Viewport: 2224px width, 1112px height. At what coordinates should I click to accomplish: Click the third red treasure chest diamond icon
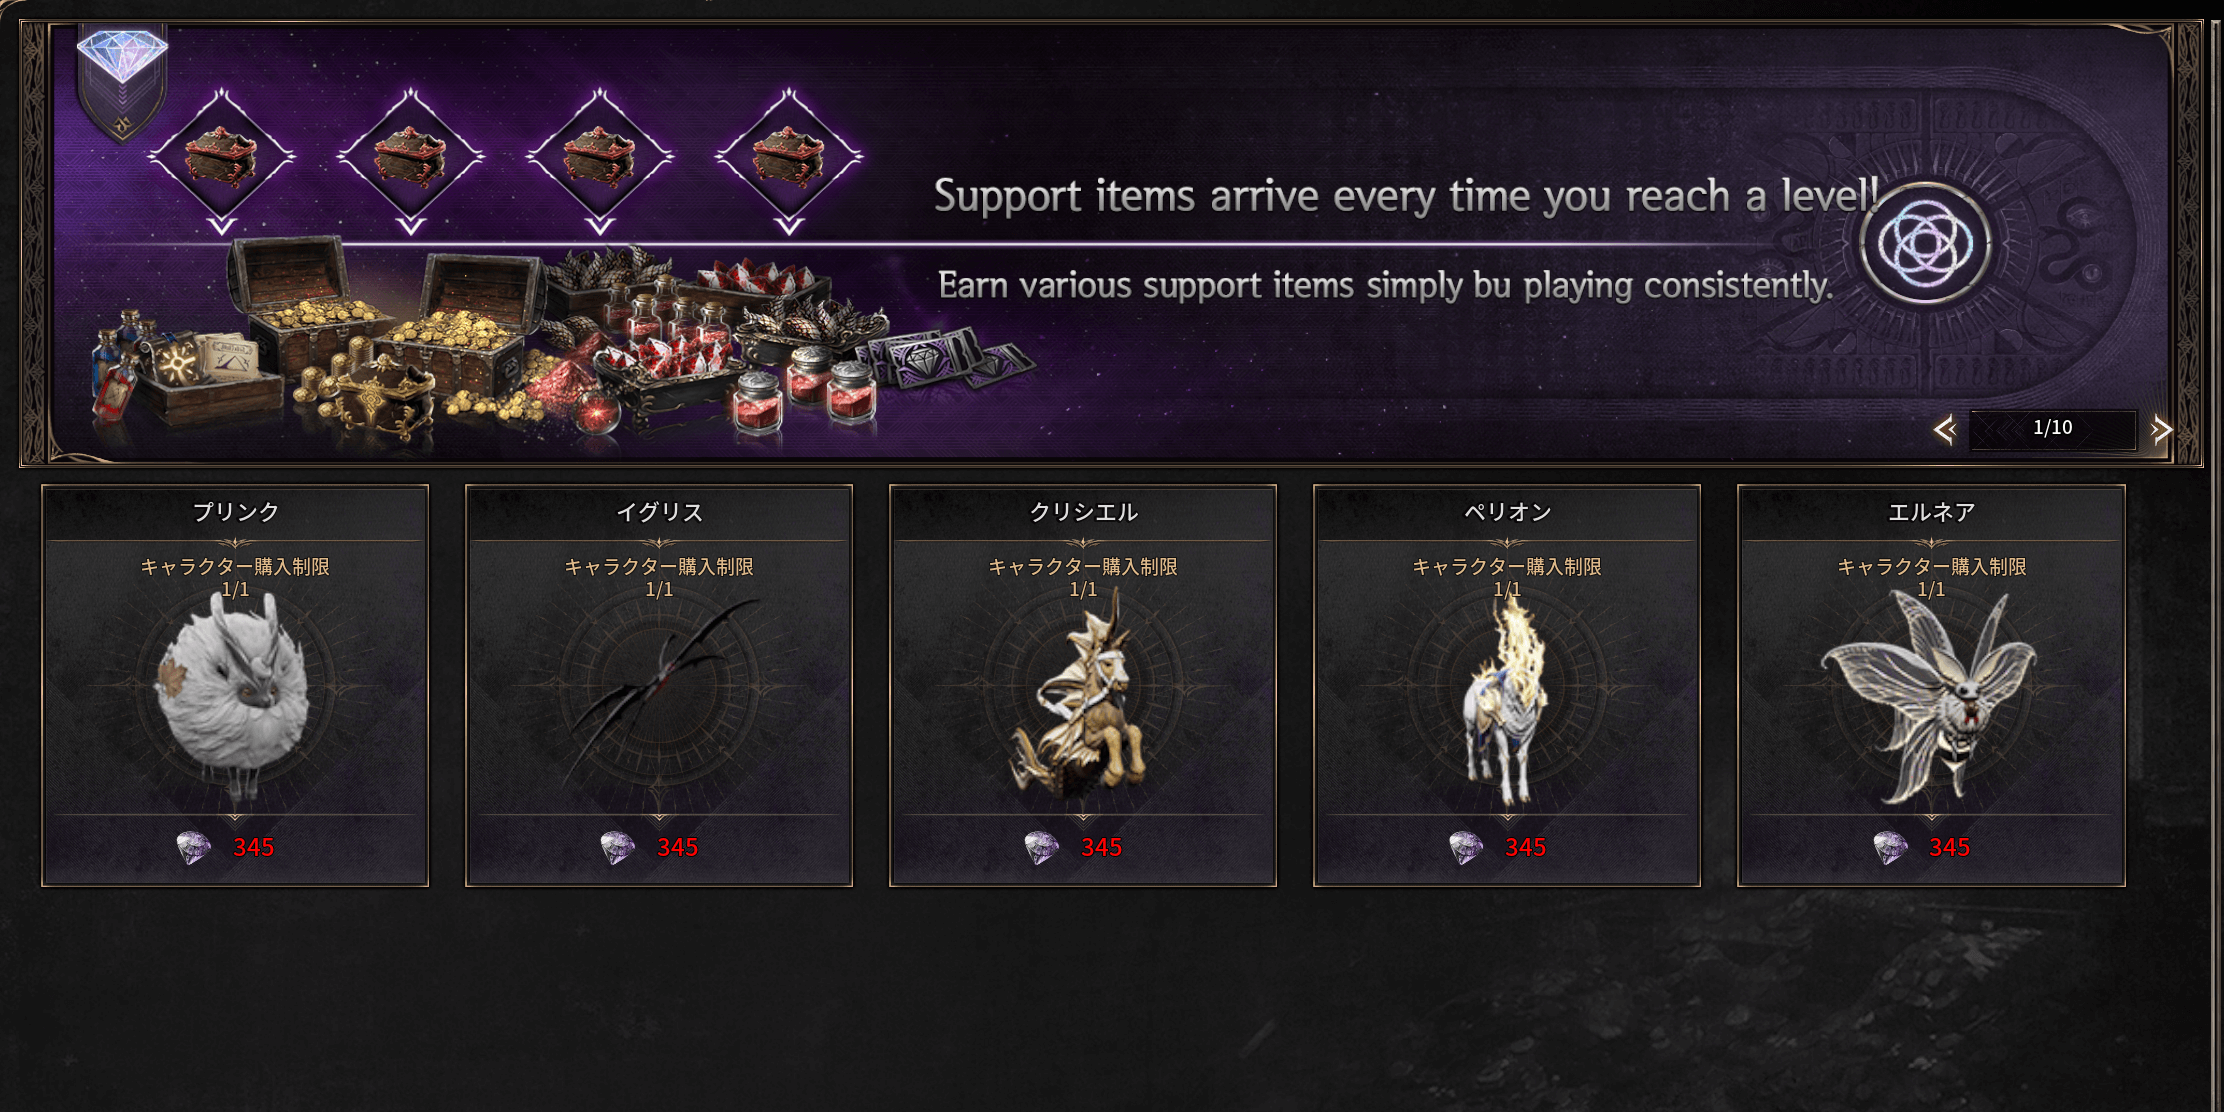pyautogui.click(x=599, y=157)
